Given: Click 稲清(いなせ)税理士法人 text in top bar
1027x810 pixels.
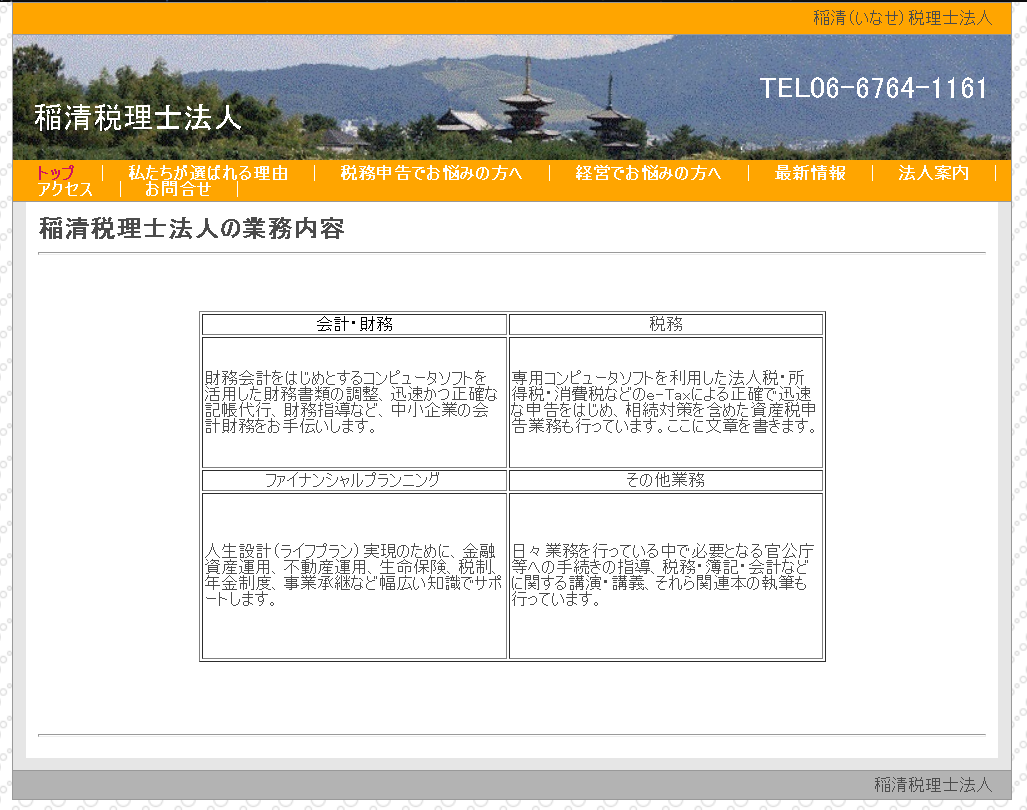Looking at the screenshot, I should click(x=901, y=18).
